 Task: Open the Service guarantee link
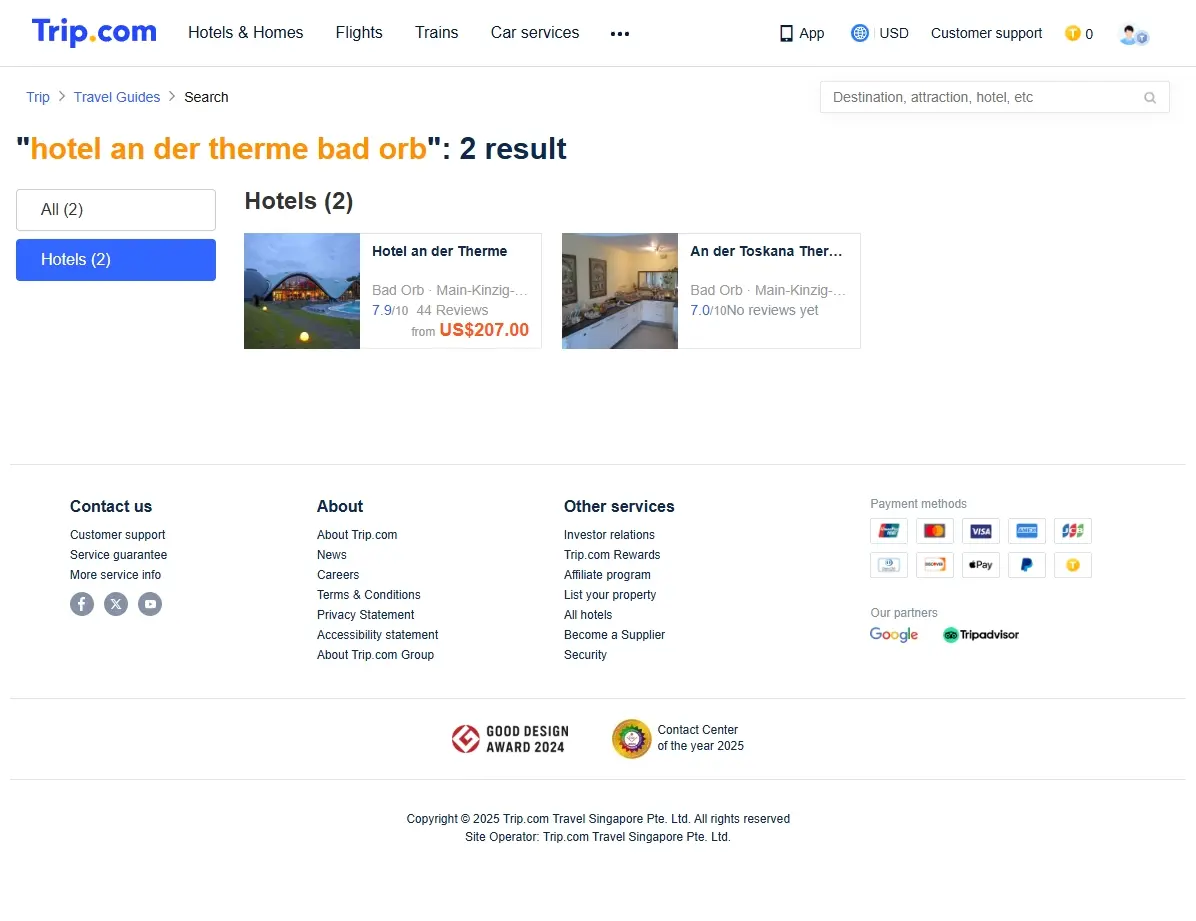(118, 555)
